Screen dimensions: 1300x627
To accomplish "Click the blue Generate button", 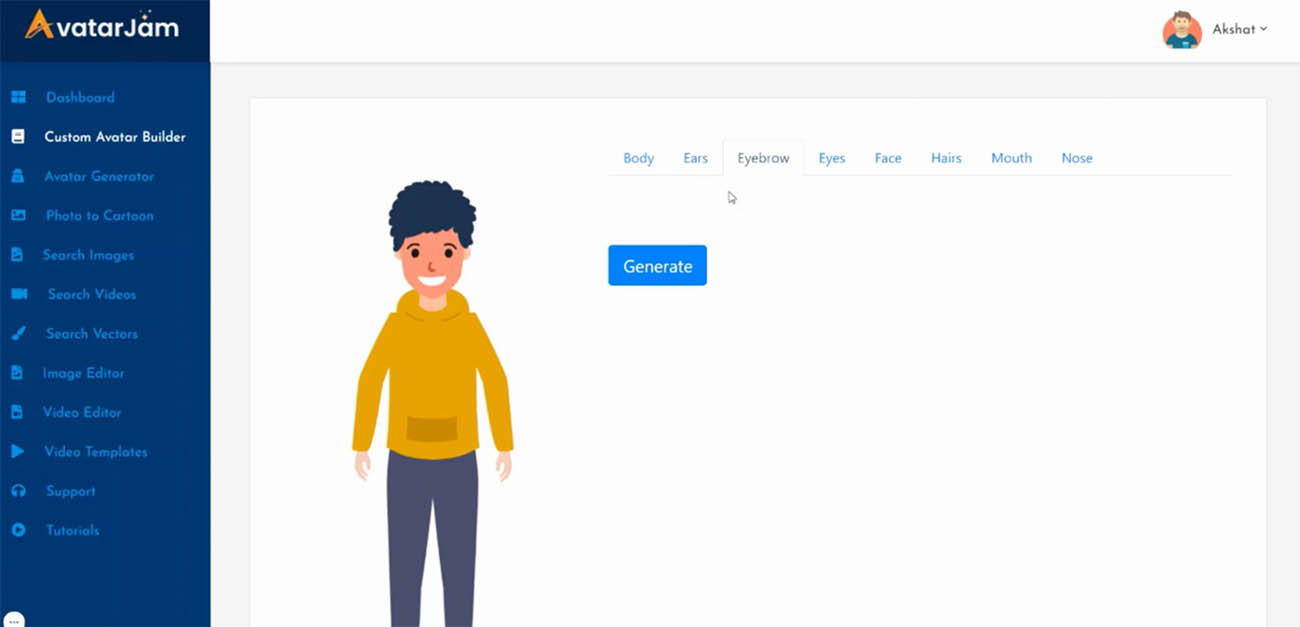I will pyautogui.click(x=657, y=265).
